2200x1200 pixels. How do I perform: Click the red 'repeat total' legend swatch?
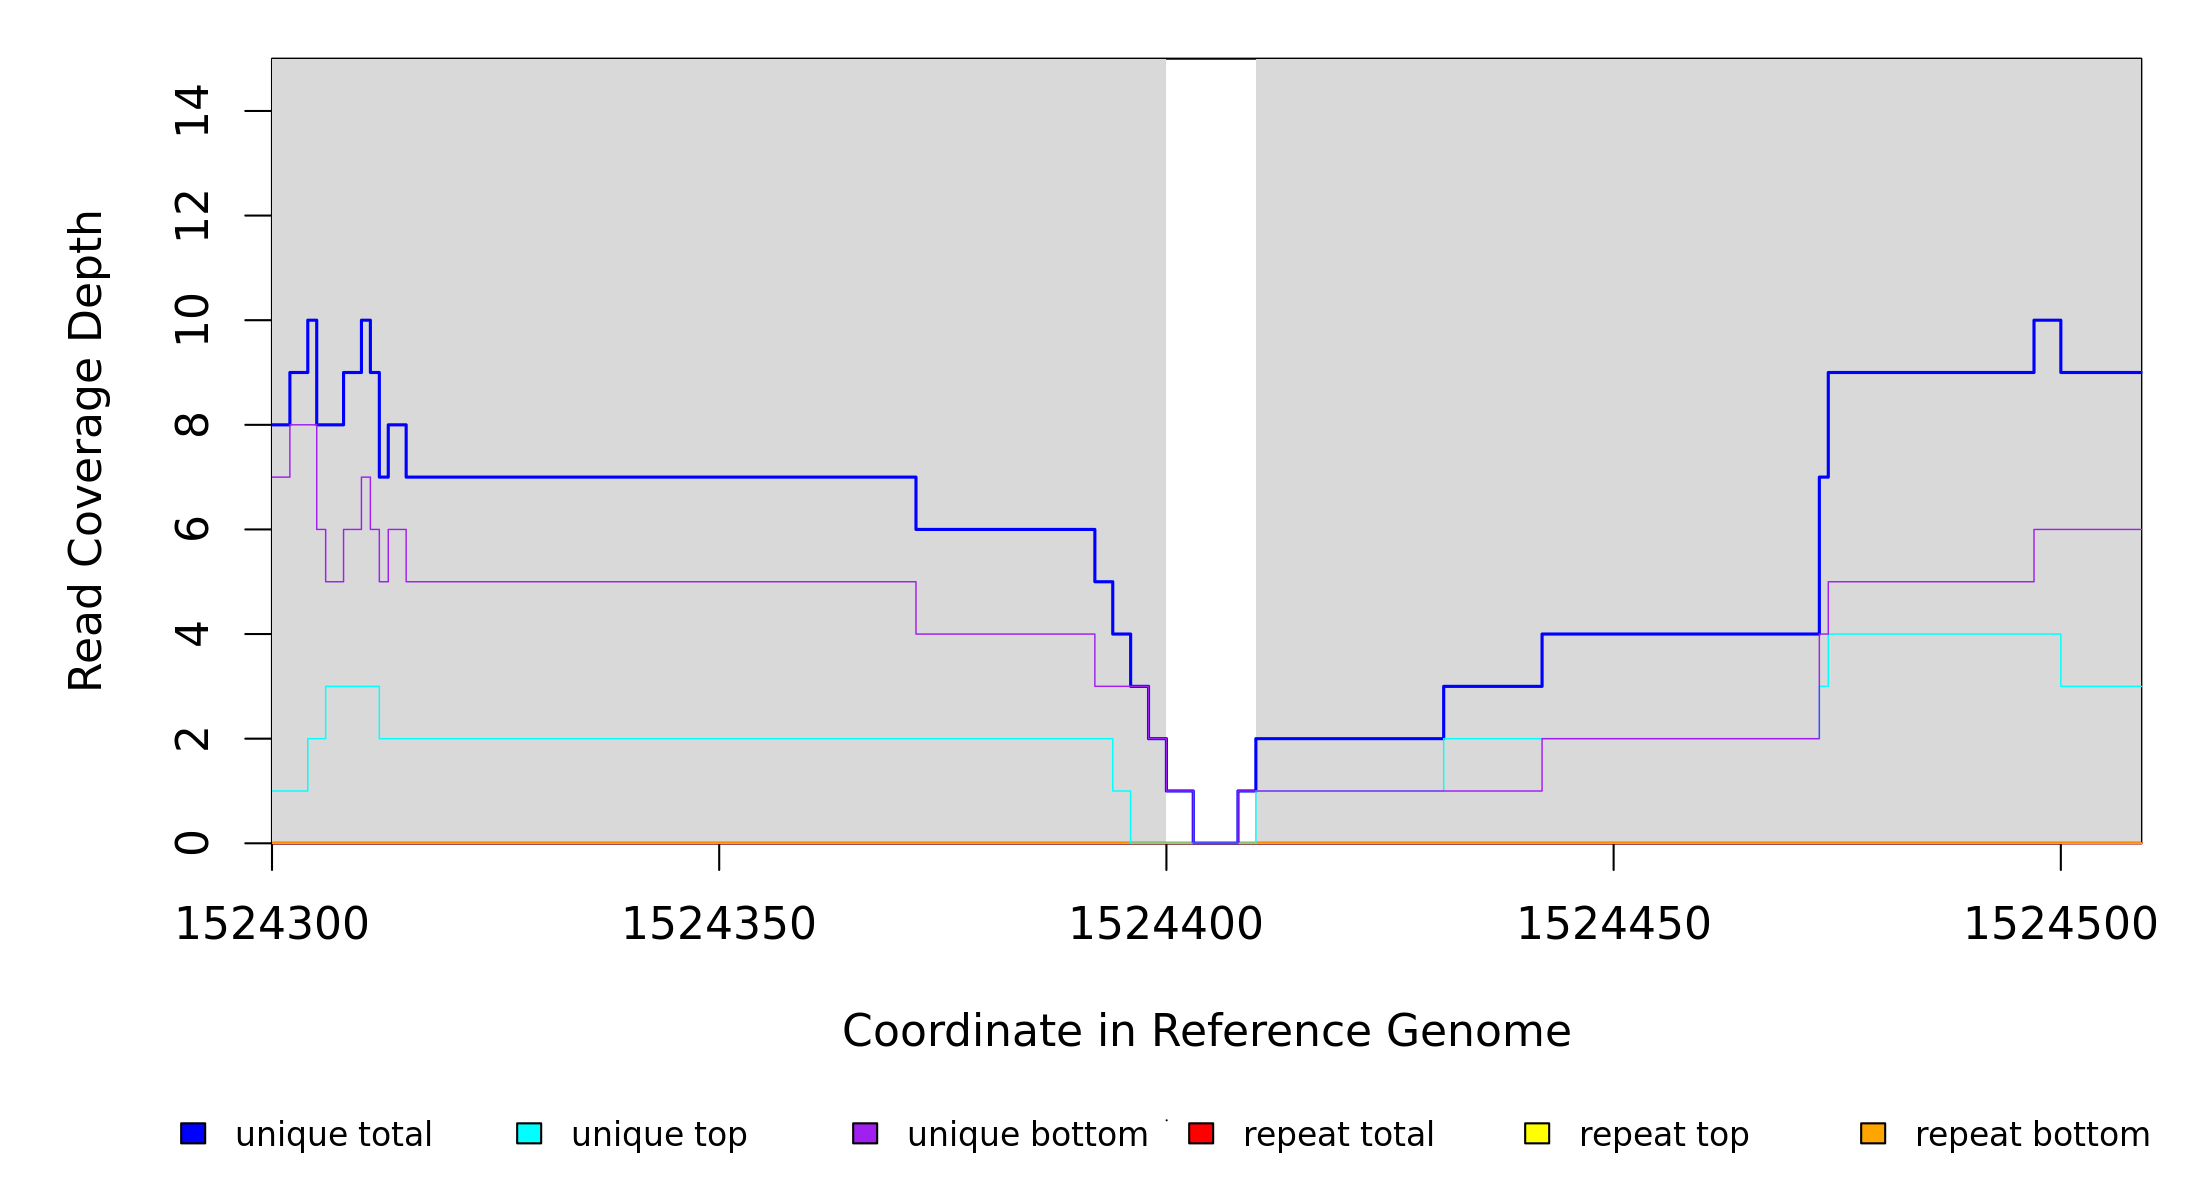[1201, 1133]
